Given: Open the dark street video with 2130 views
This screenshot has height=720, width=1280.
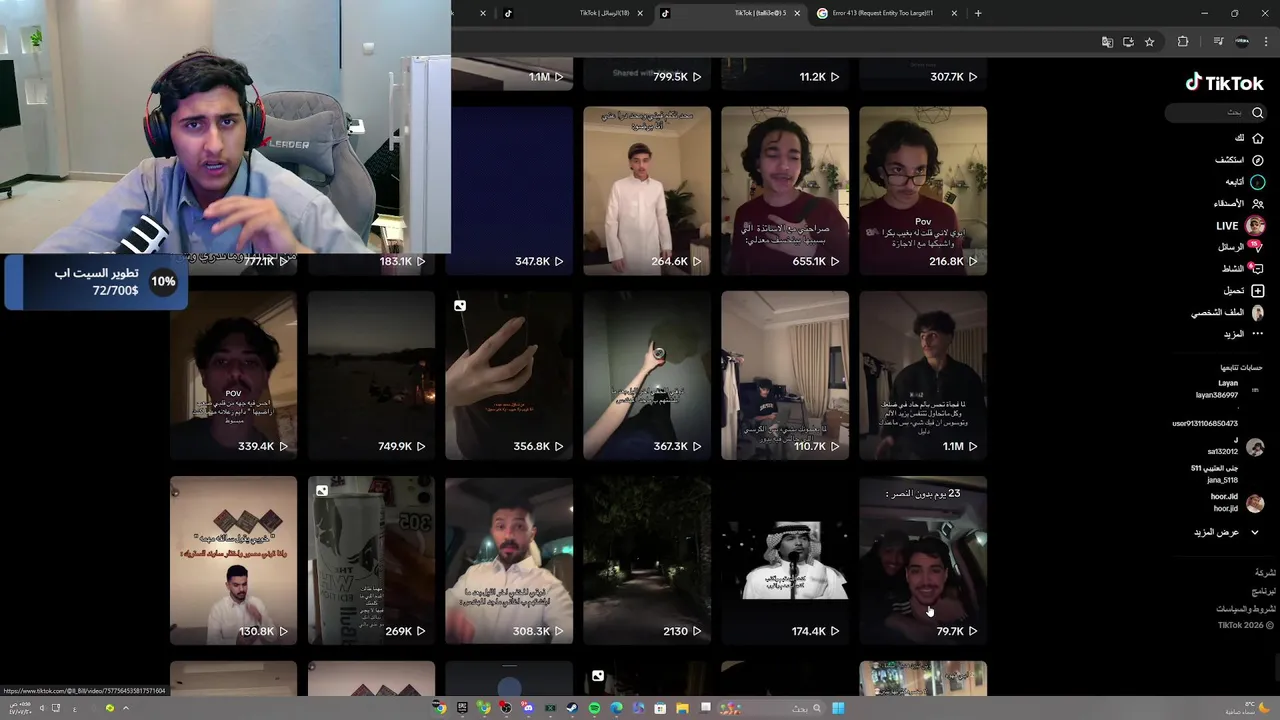Looking at the screenshot, I should 647,560.
